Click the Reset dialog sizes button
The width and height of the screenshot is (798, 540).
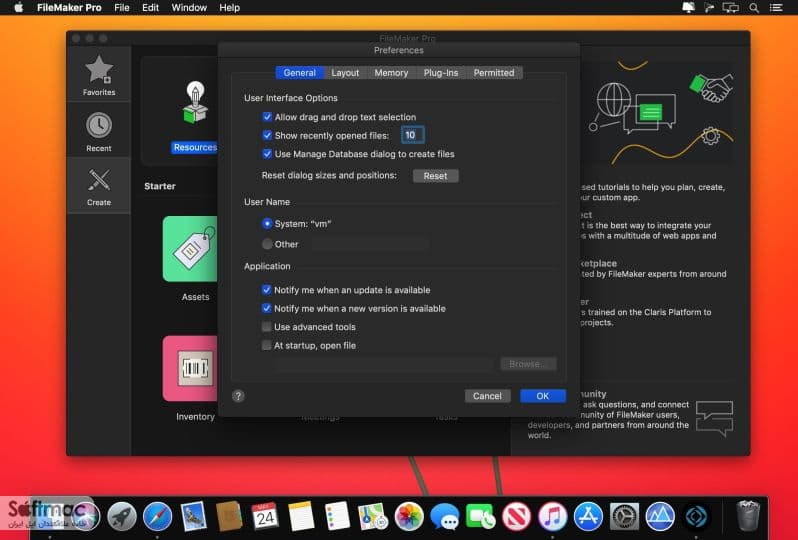[436, 176]
